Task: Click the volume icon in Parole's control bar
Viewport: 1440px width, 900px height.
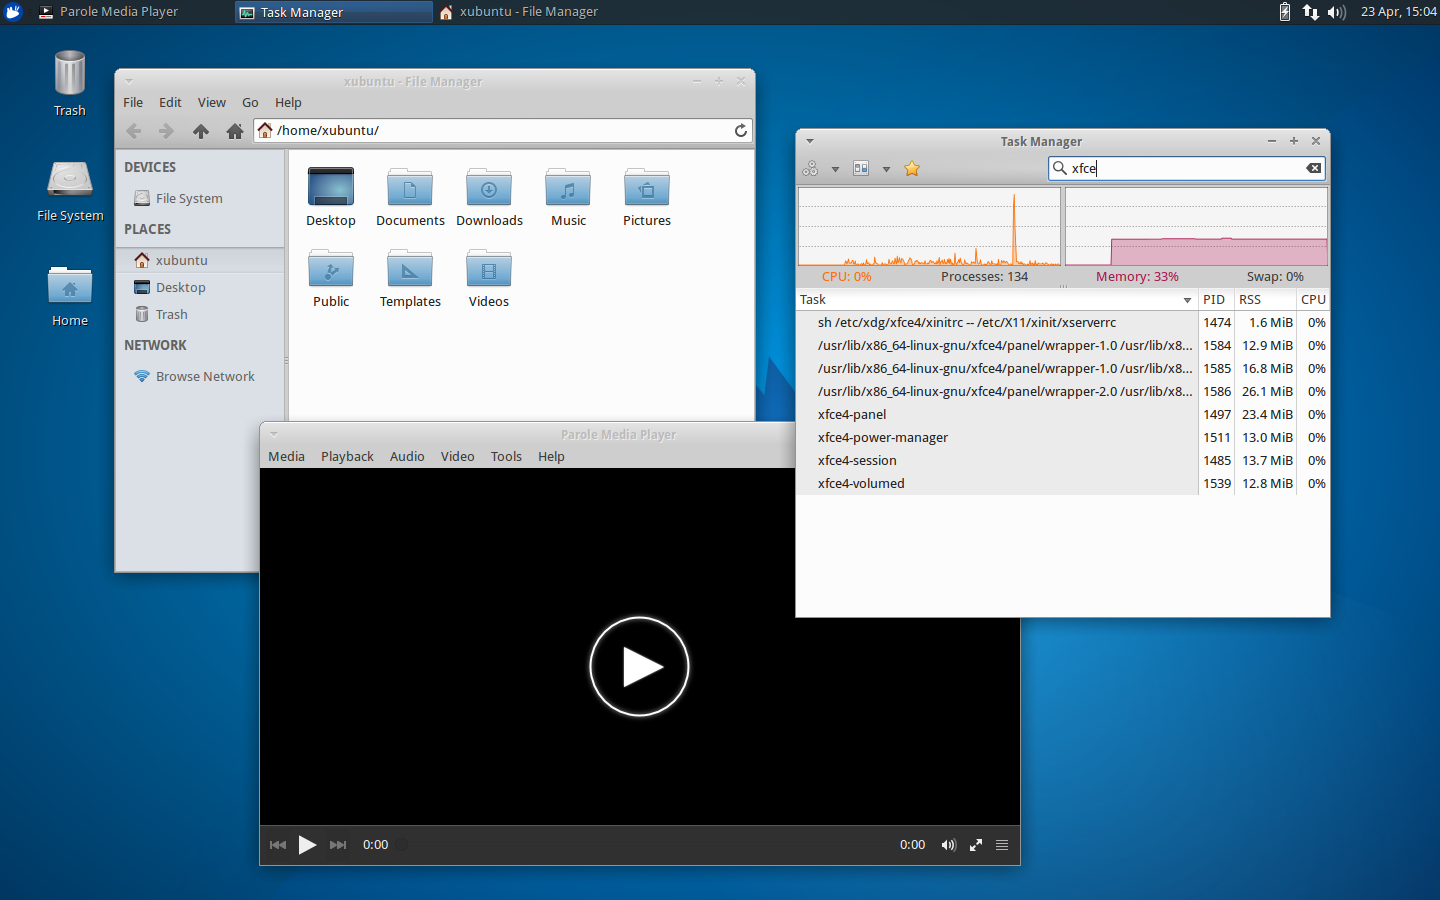Action: [948, 845]
